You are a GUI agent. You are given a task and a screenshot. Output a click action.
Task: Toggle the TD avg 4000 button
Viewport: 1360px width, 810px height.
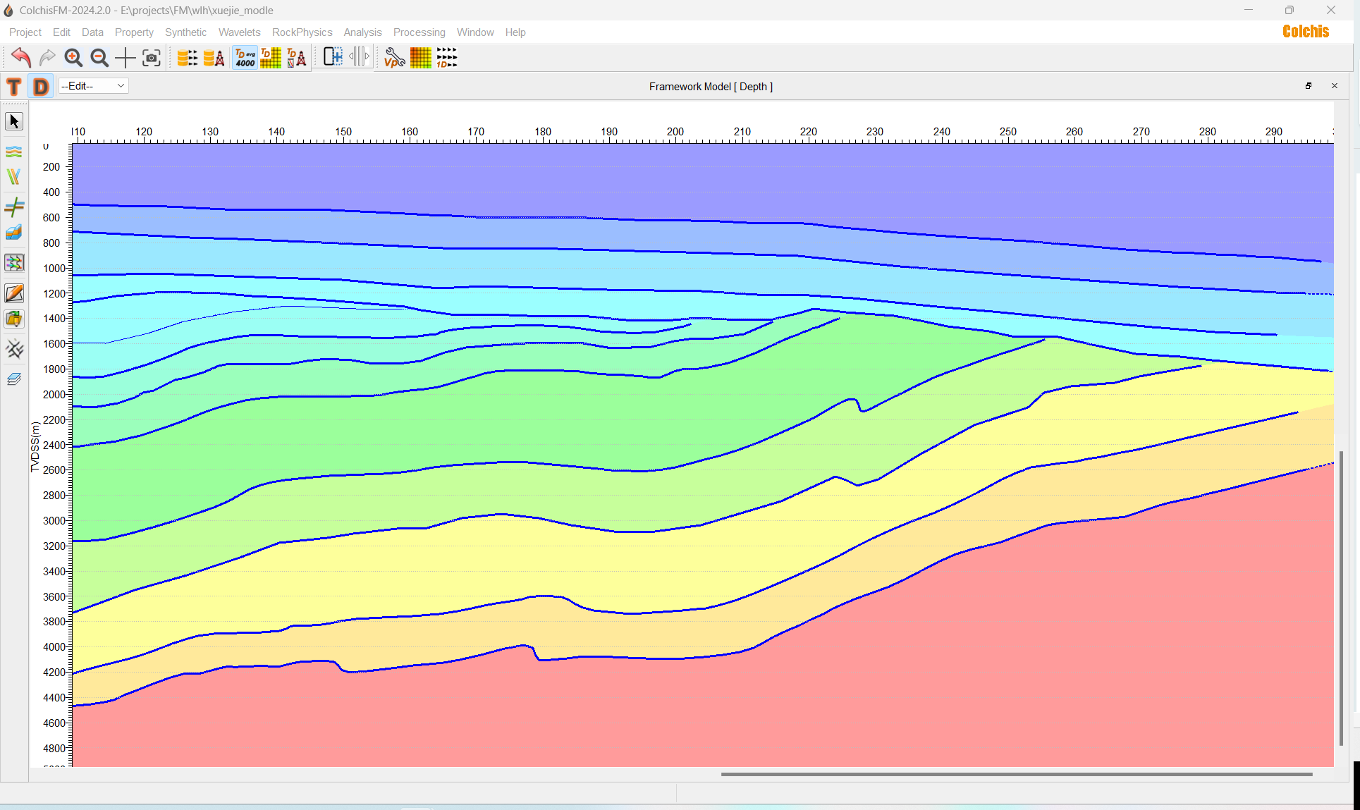click(x=245, y=58)
